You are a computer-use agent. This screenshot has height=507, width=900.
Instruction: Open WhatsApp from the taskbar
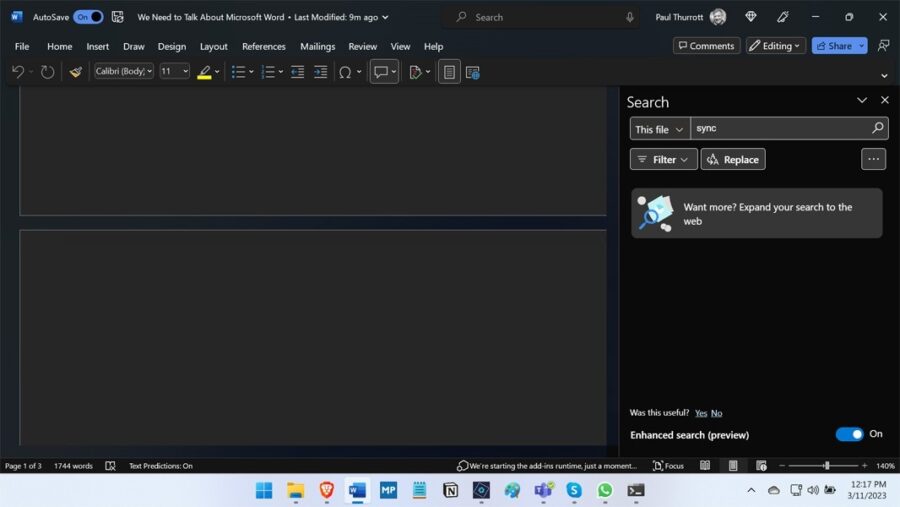pos(604,490)
